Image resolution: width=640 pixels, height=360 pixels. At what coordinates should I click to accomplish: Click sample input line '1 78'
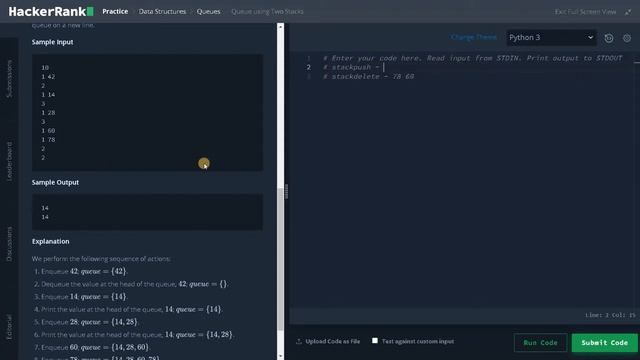click(x=48, y=140)
